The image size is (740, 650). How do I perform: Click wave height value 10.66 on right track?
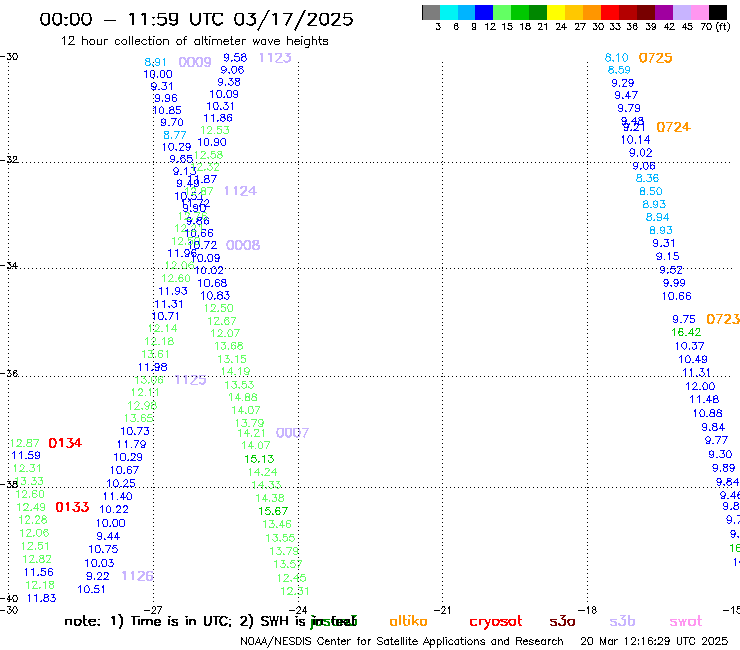pos(676,296)
